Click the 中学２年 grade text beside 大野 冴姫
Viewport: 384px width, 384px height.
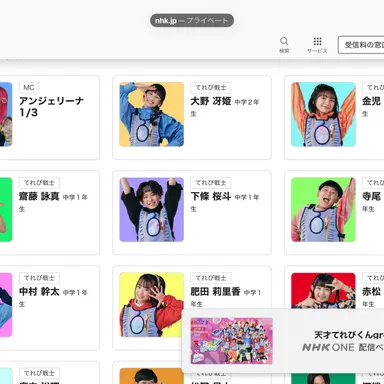pyautogui.click(x=247, y=102)
